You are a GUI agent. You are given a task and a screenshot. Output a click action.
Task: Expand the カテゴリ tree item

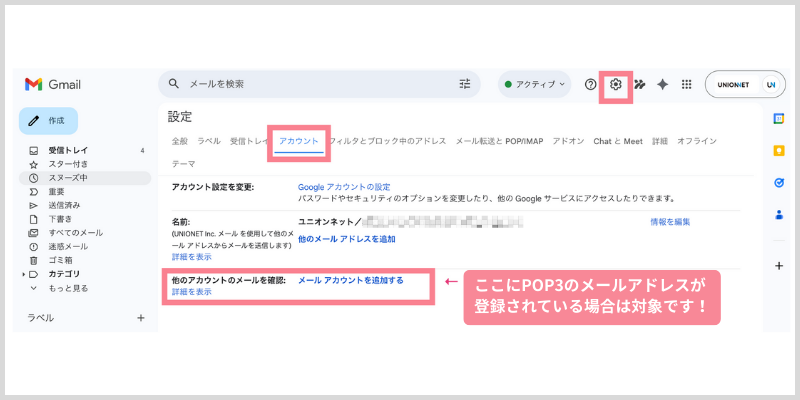(x=24, y=274)
